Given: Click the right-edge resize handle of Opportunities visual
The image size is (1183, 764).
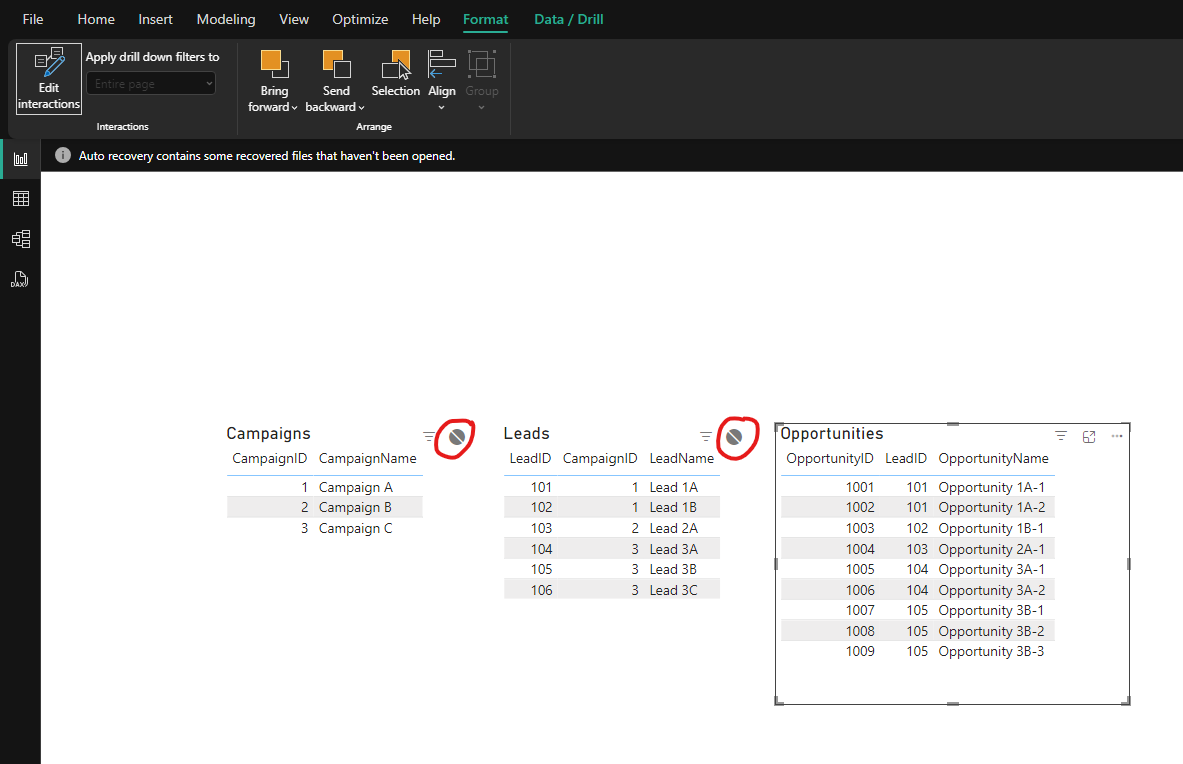Looking at the screenshot, I should pyautogui.click(x=1129, y=564).
